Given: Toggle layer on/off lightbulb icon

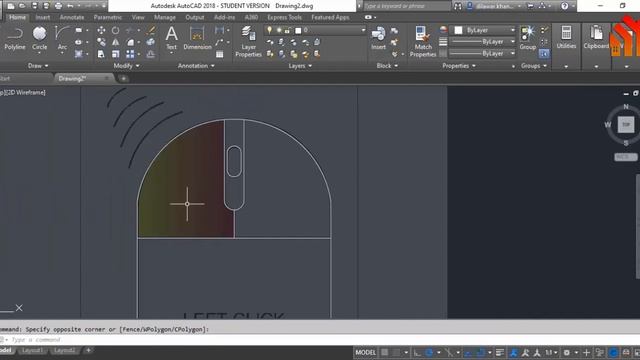Looking at the screenshot, I should coord(269,30).
